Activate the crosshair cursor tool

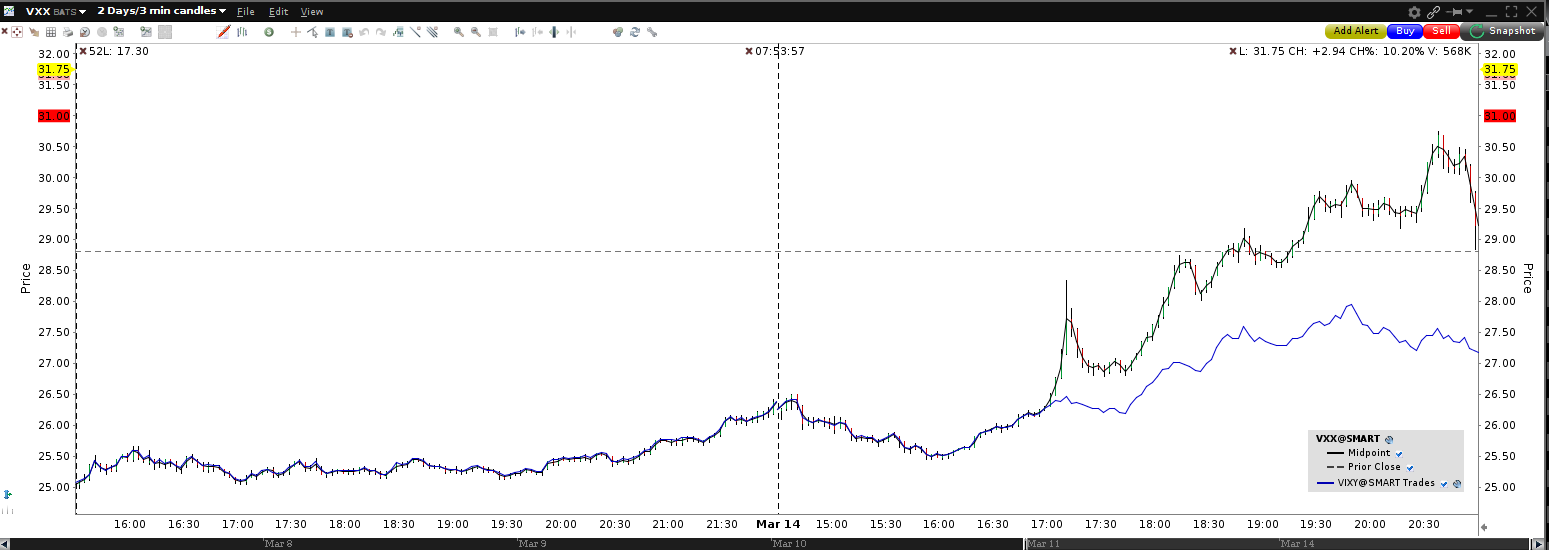(295, 32)
